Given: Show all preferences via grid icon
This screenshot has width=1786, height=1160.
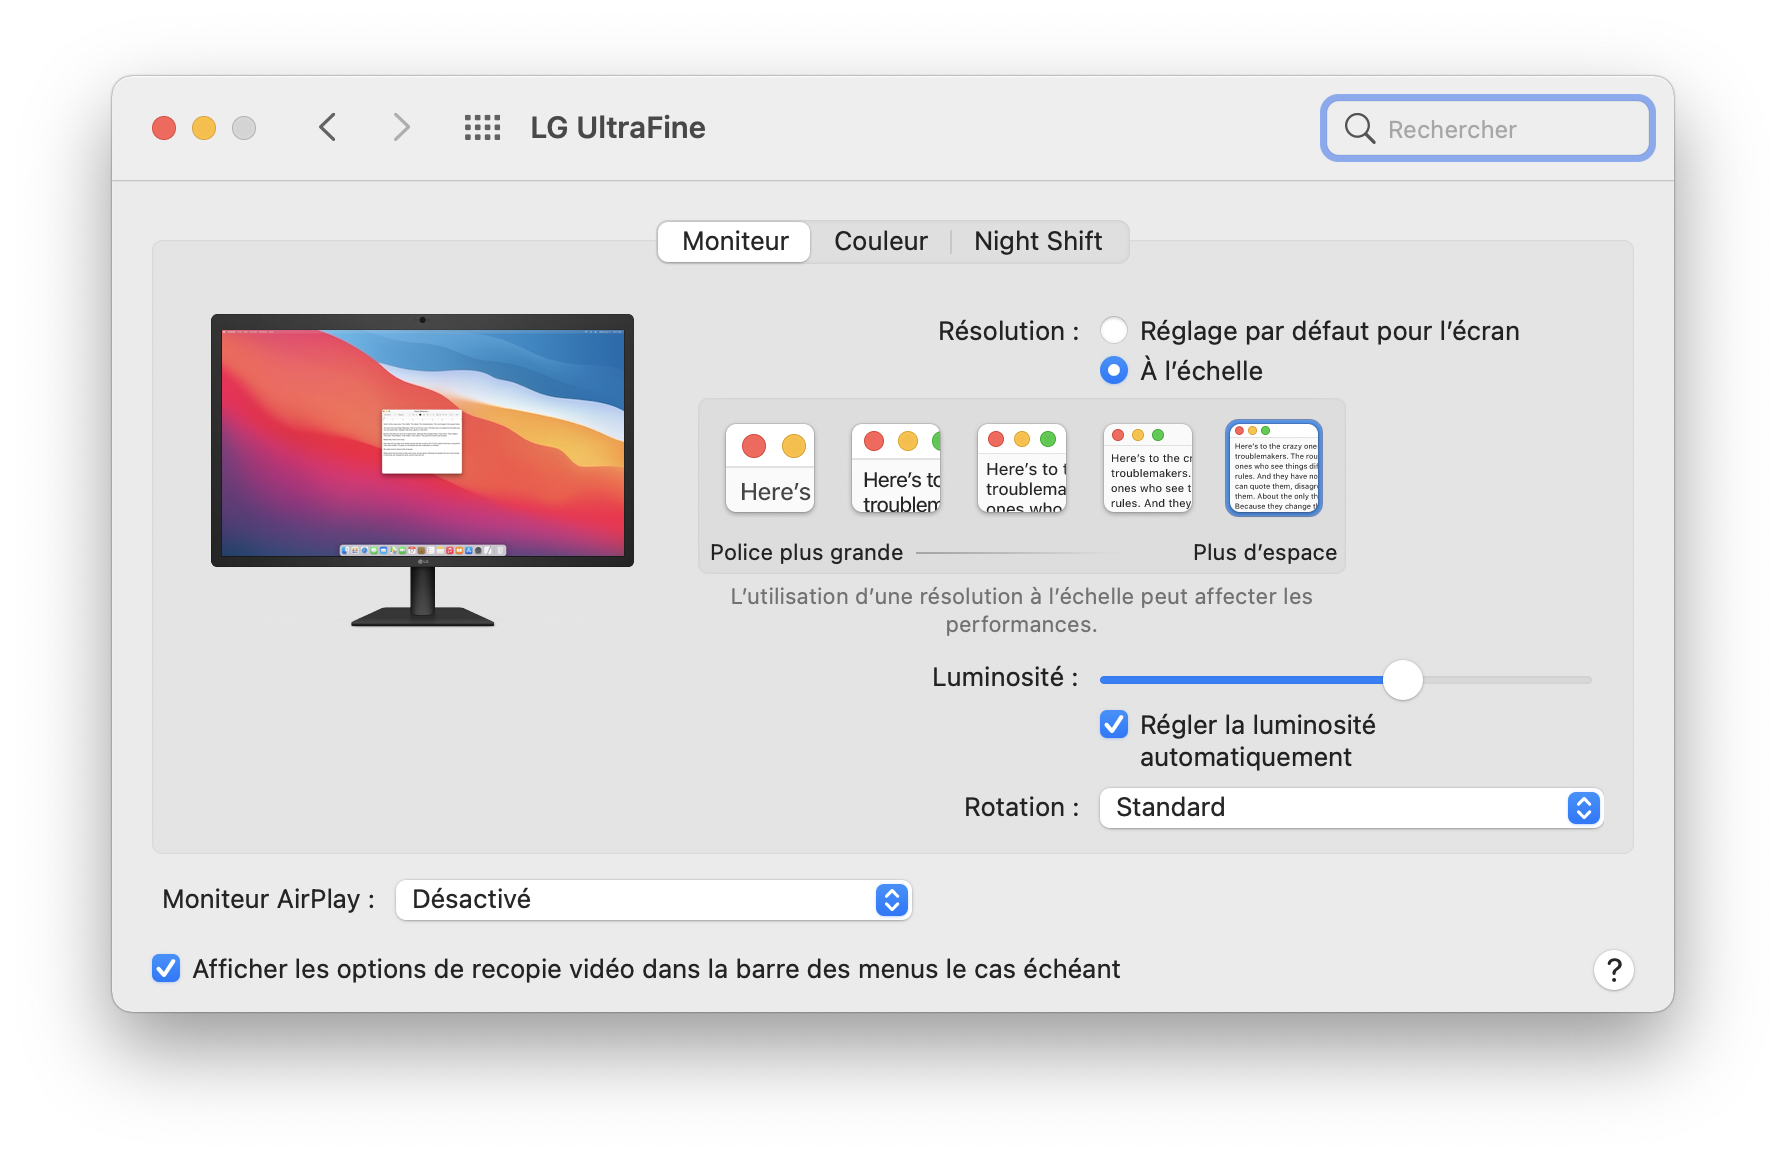Looking at the screenshot, I should point(482,127).
